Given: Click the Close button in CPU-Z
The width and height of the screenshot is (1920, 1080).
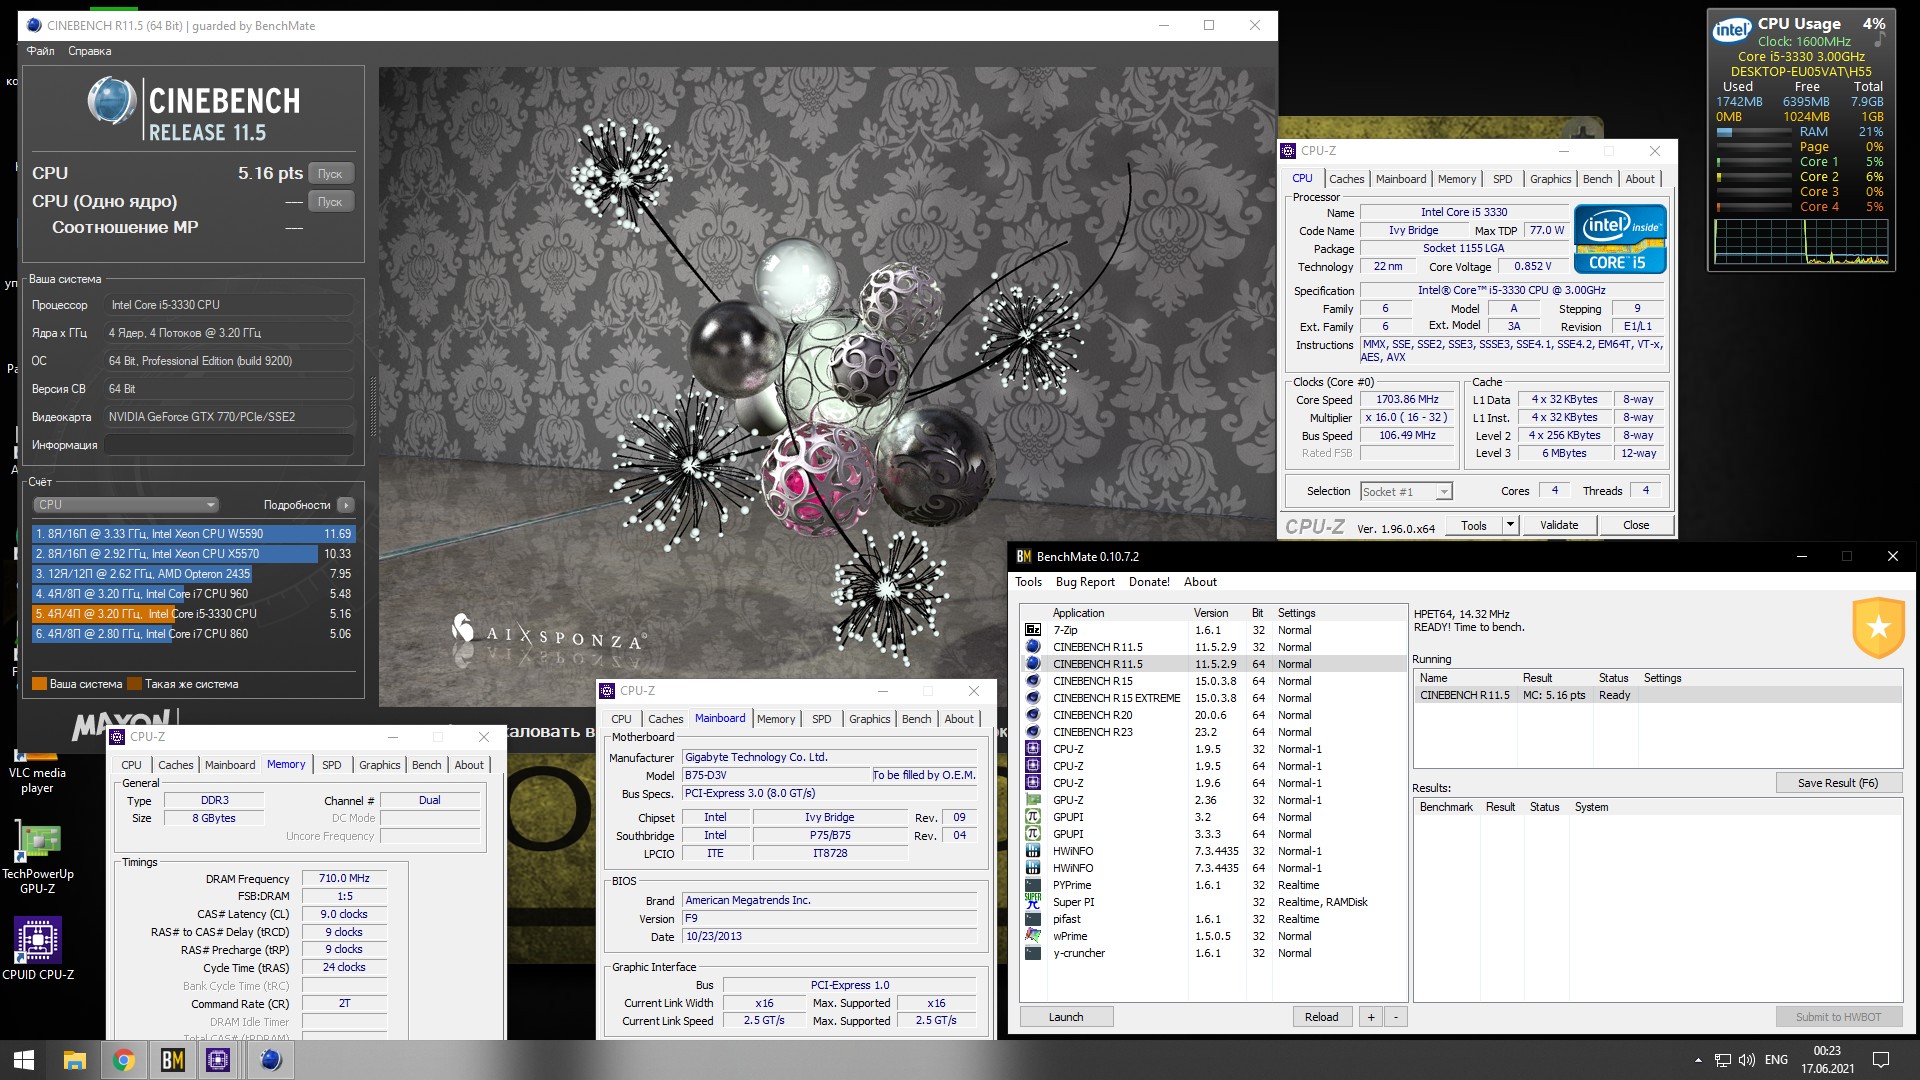Looking at the screenshot, I should pos(1636,525).
